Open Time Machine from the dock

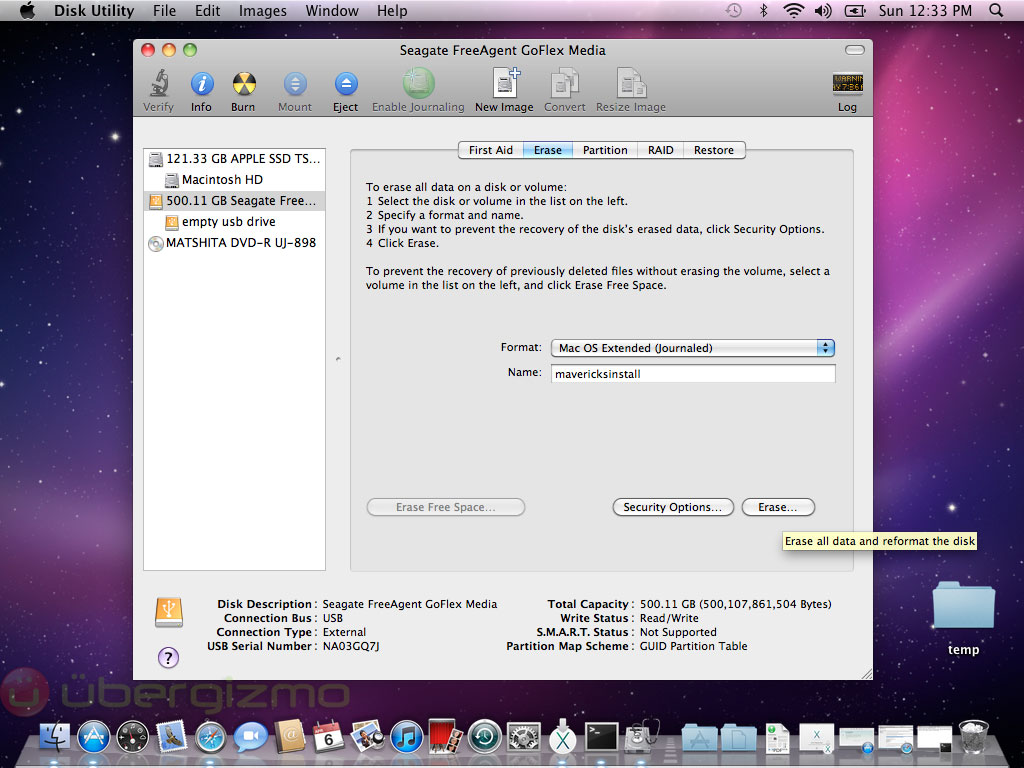click(x=485, y=737)
